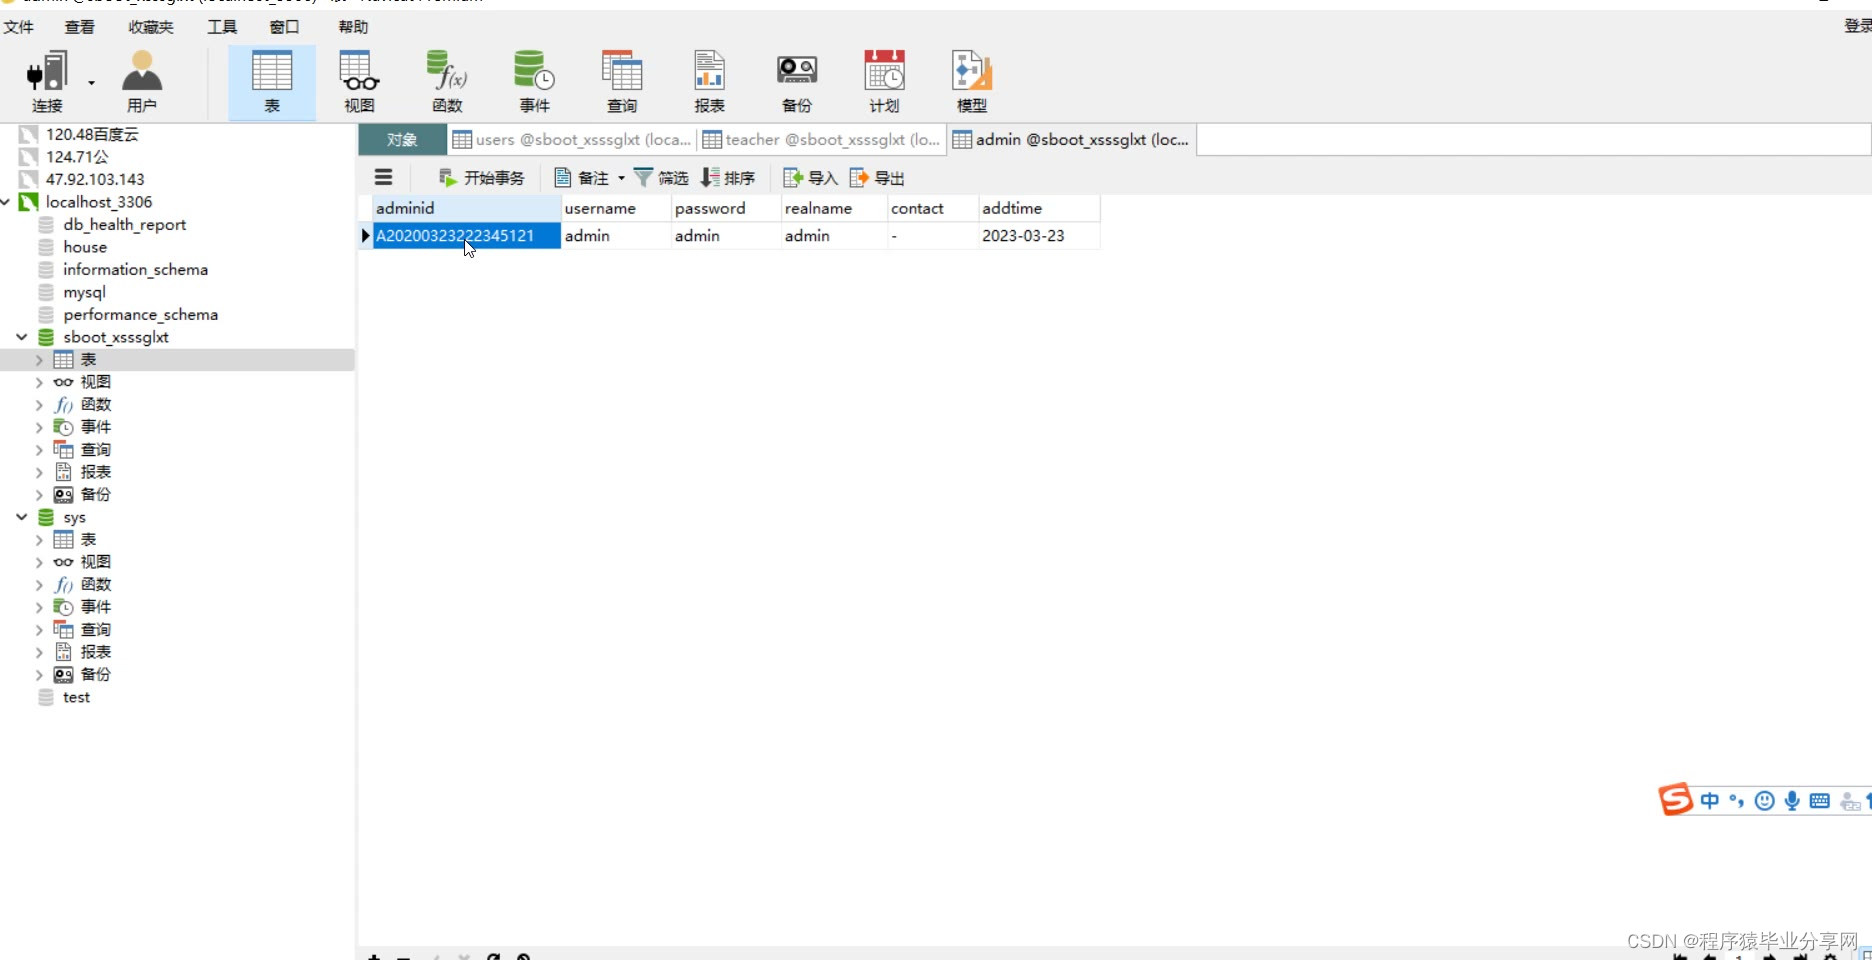Switch to admin @sboot_xsssglxt tab
The image size is (1872, 960).
1071,140
